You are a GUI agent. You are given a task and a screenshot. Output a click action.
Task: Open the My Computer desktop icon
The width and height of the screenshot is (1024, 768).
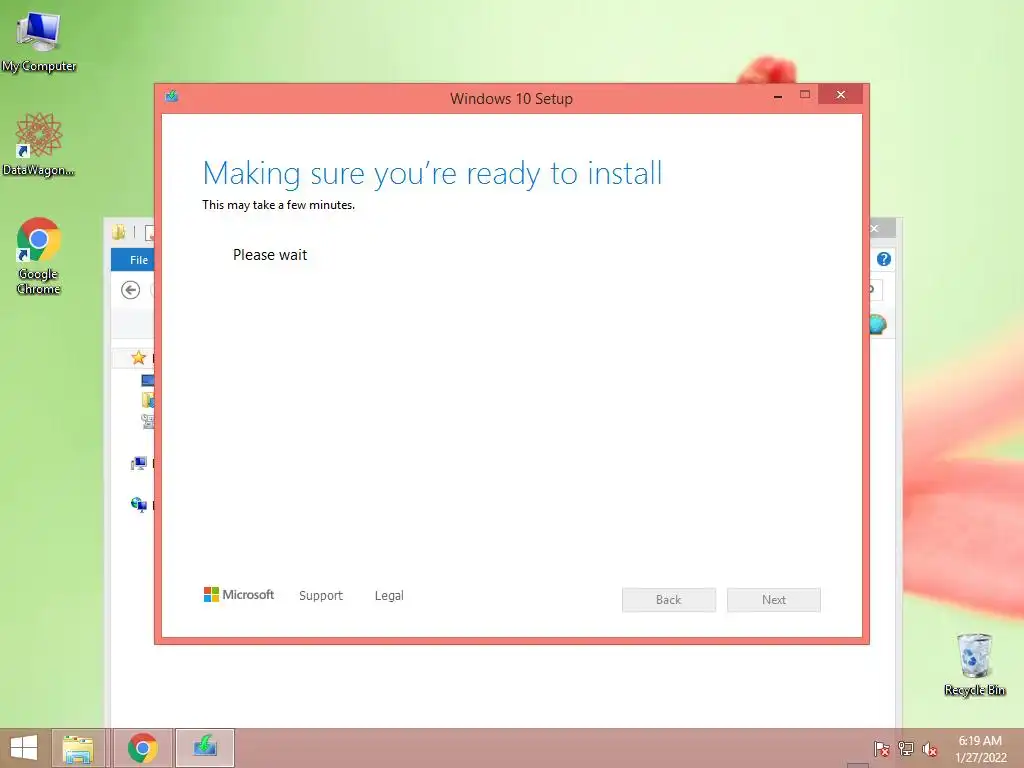(39, 41)
